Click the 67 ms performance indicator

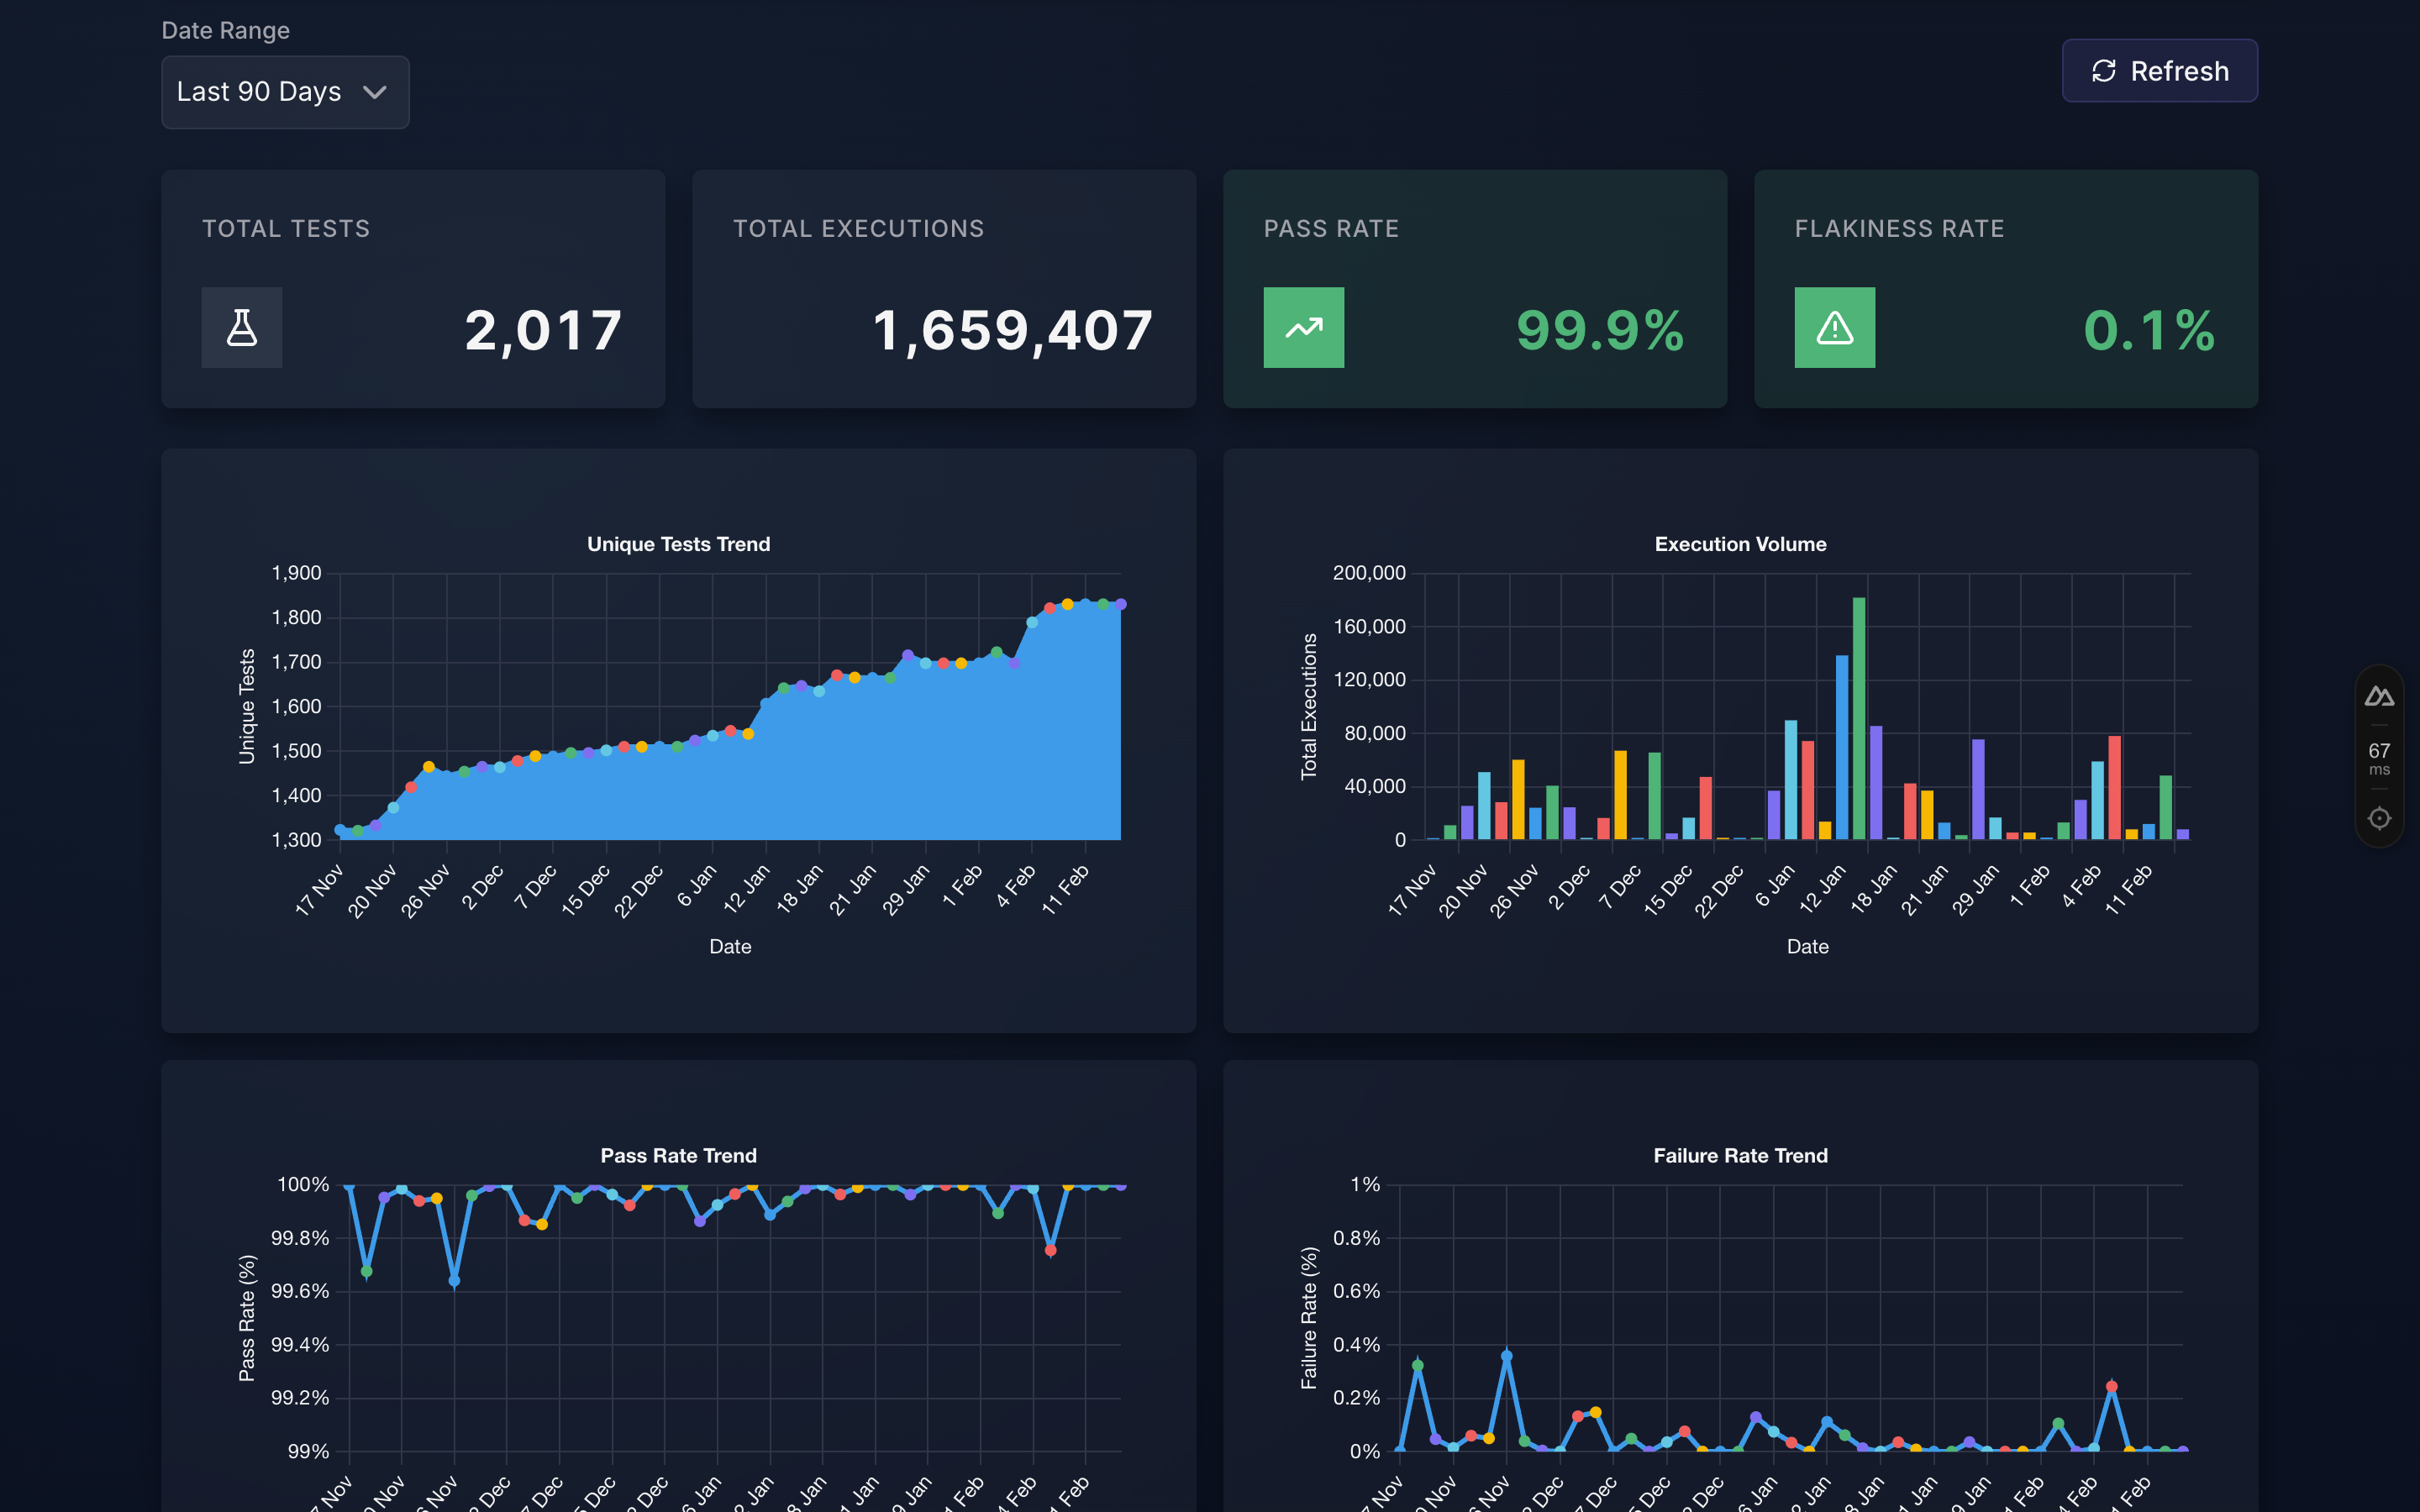(2380, 758)
